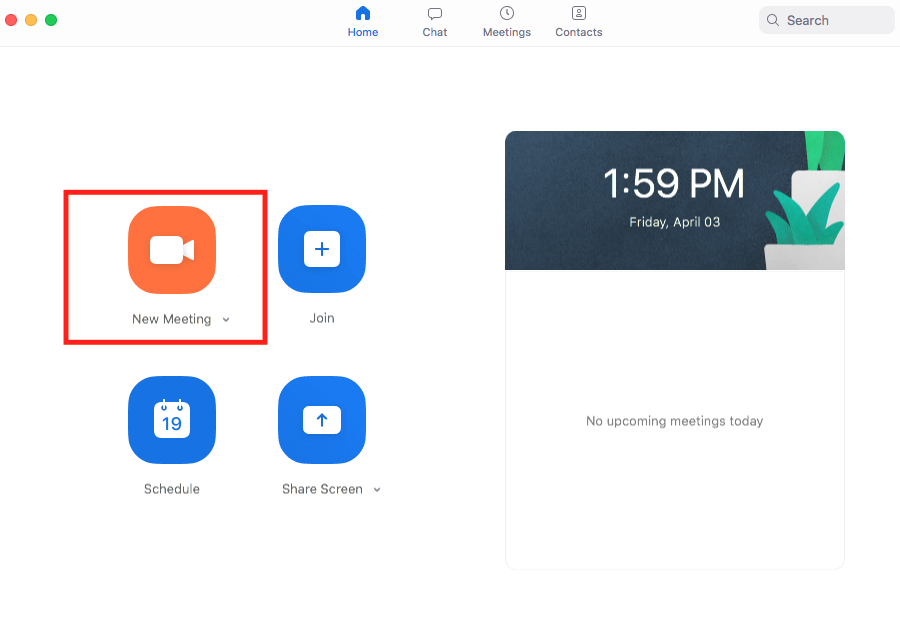
Task: Open the Schedule meeting icon
Action: pyautogui.click(x=171, y=420)
